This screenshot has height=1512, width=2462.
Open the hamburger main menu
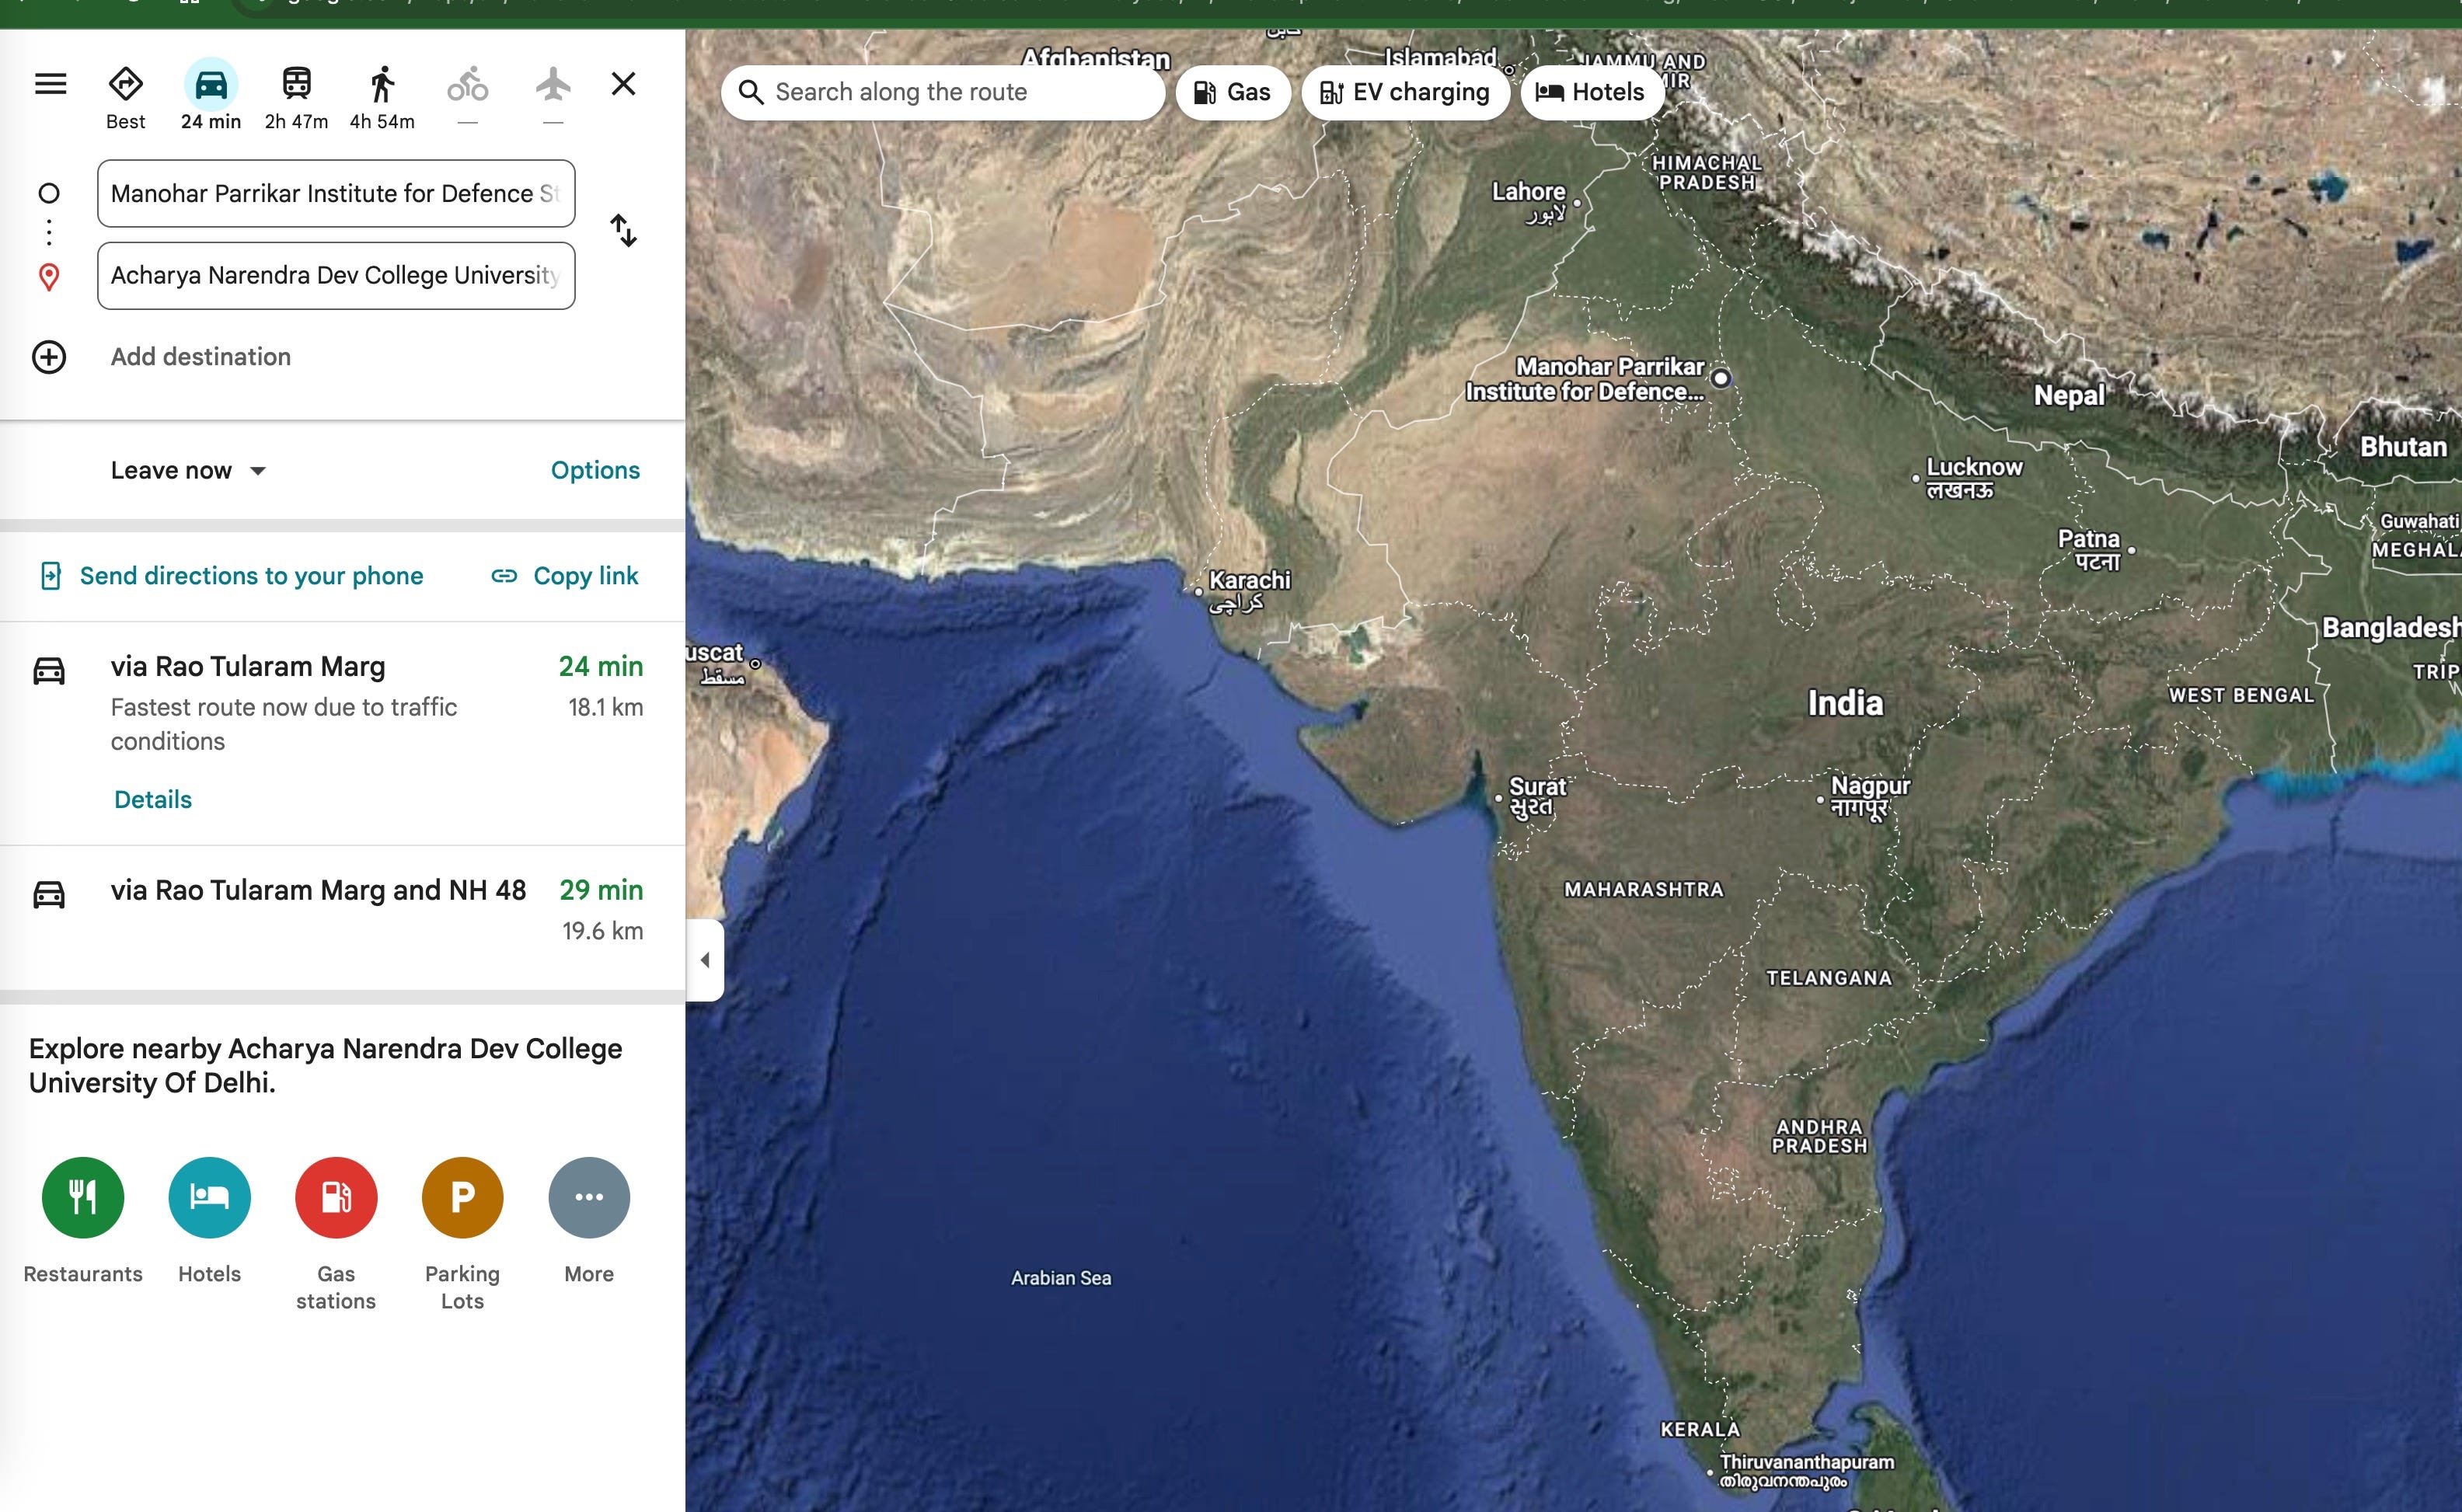pyautogui.click(x=50, y=84)
